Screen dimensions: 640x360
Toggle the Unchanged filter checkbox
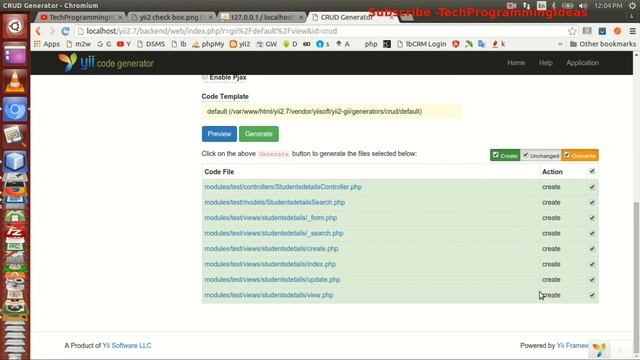coord(526,155)
